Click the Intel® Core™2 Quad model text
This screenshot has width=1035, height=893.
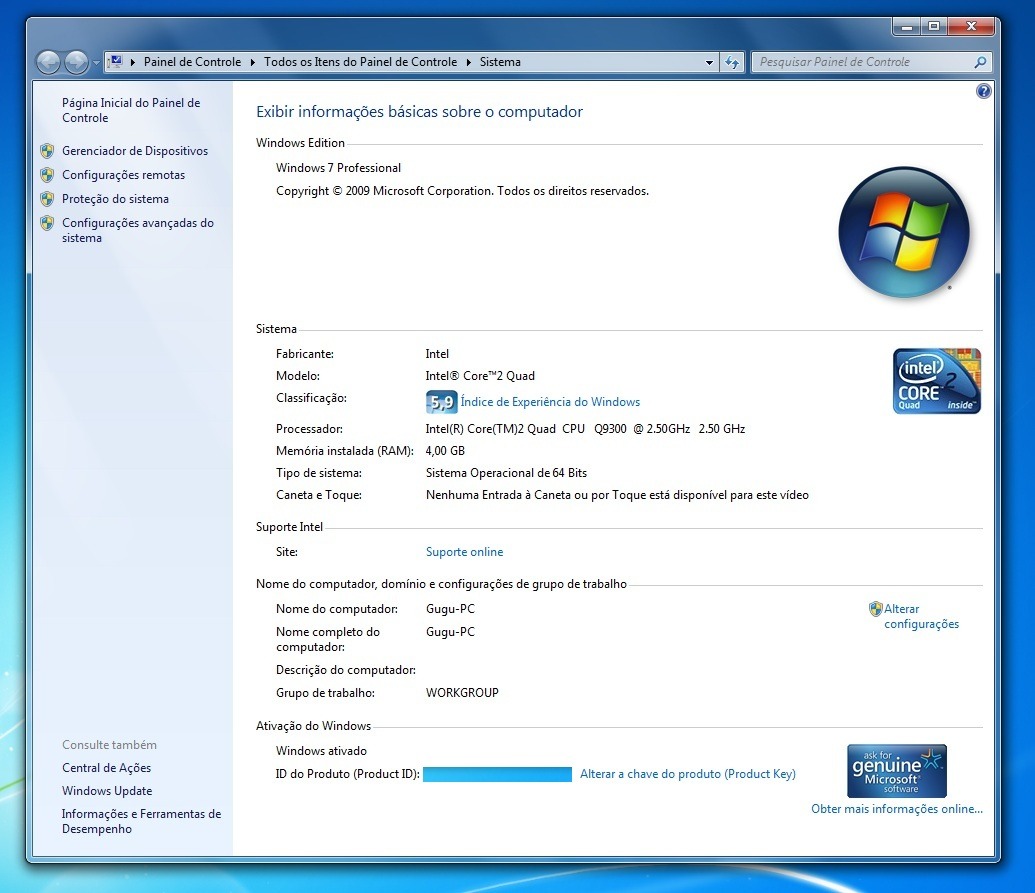[x=480, y=376]
